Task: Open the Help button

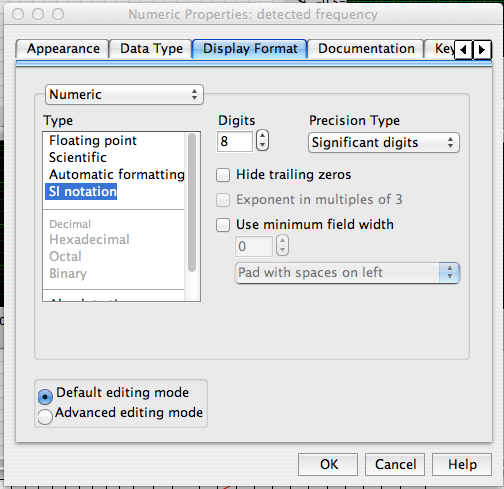Action: (x=462, y=464)
